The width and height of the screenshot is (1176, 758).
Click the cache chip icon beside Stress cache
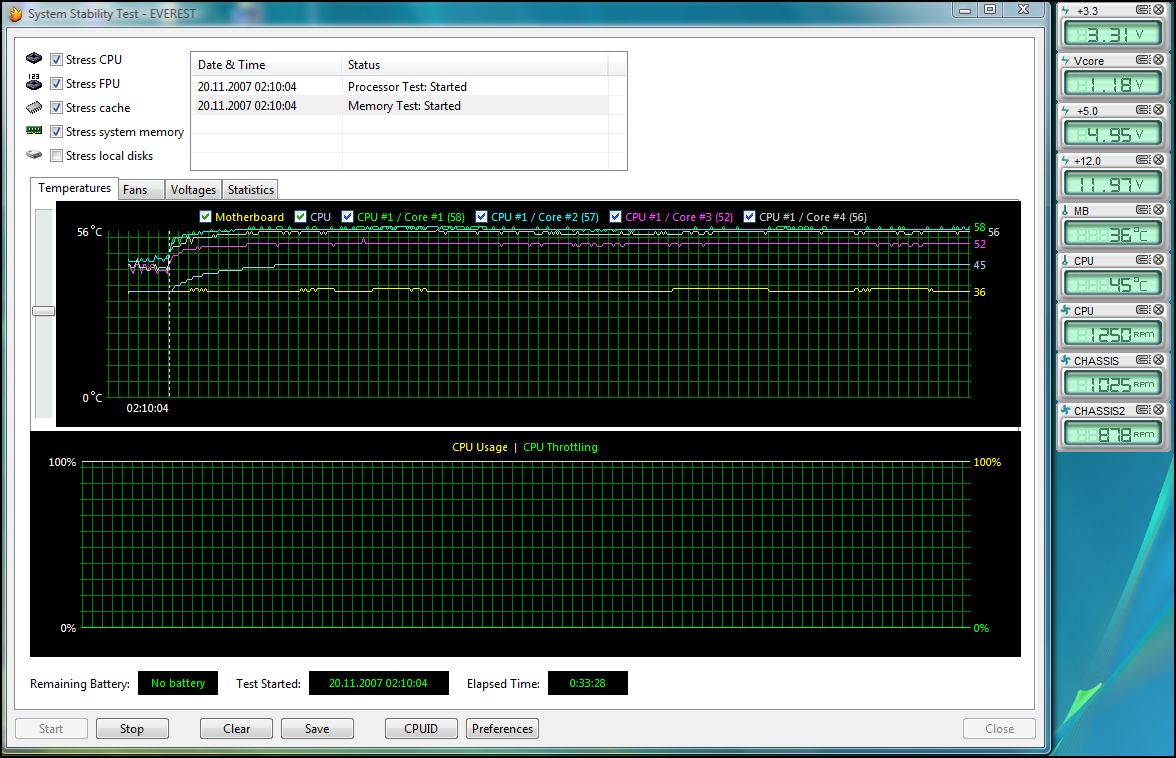[34, 107]
